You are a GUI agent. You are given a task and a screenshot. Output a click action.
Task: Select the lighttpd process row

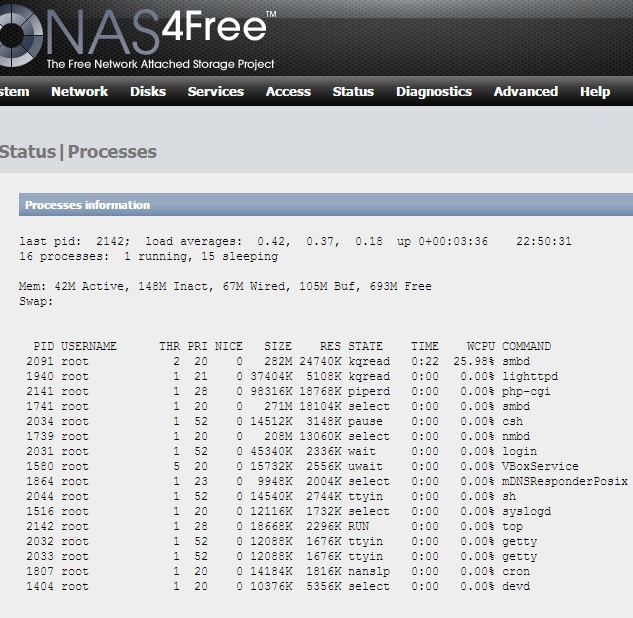(x=292, y=376)
